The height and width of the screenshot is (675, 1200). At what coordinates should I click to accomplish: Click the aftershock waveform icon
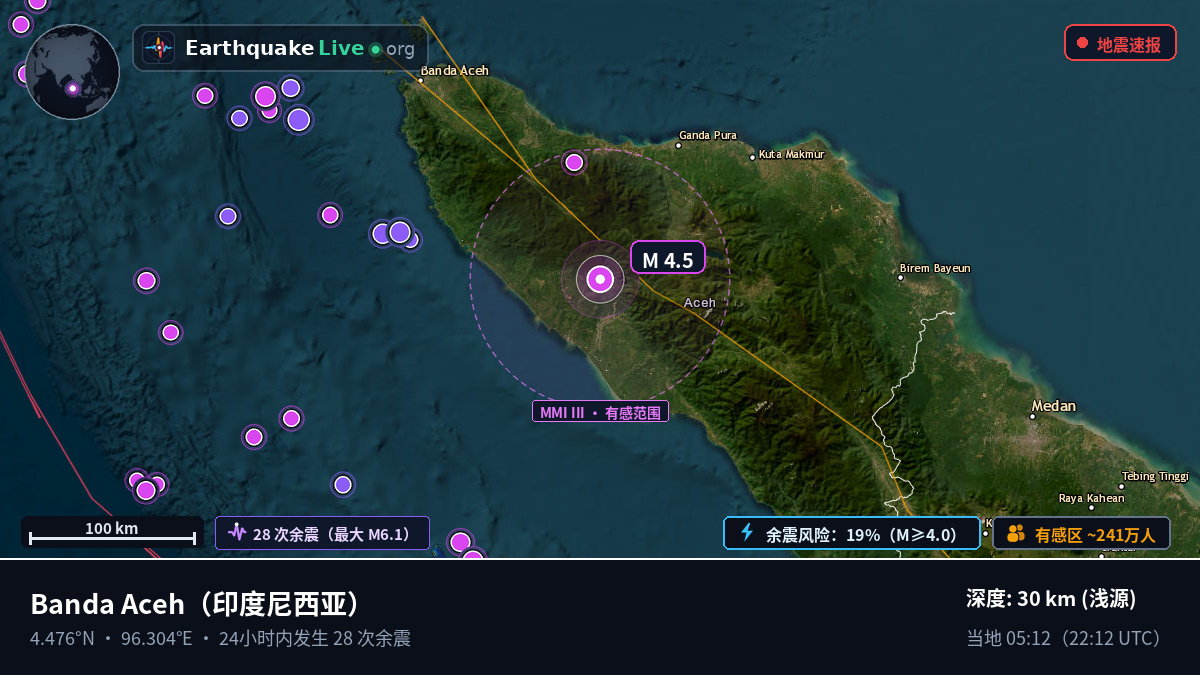pos(236,533)
